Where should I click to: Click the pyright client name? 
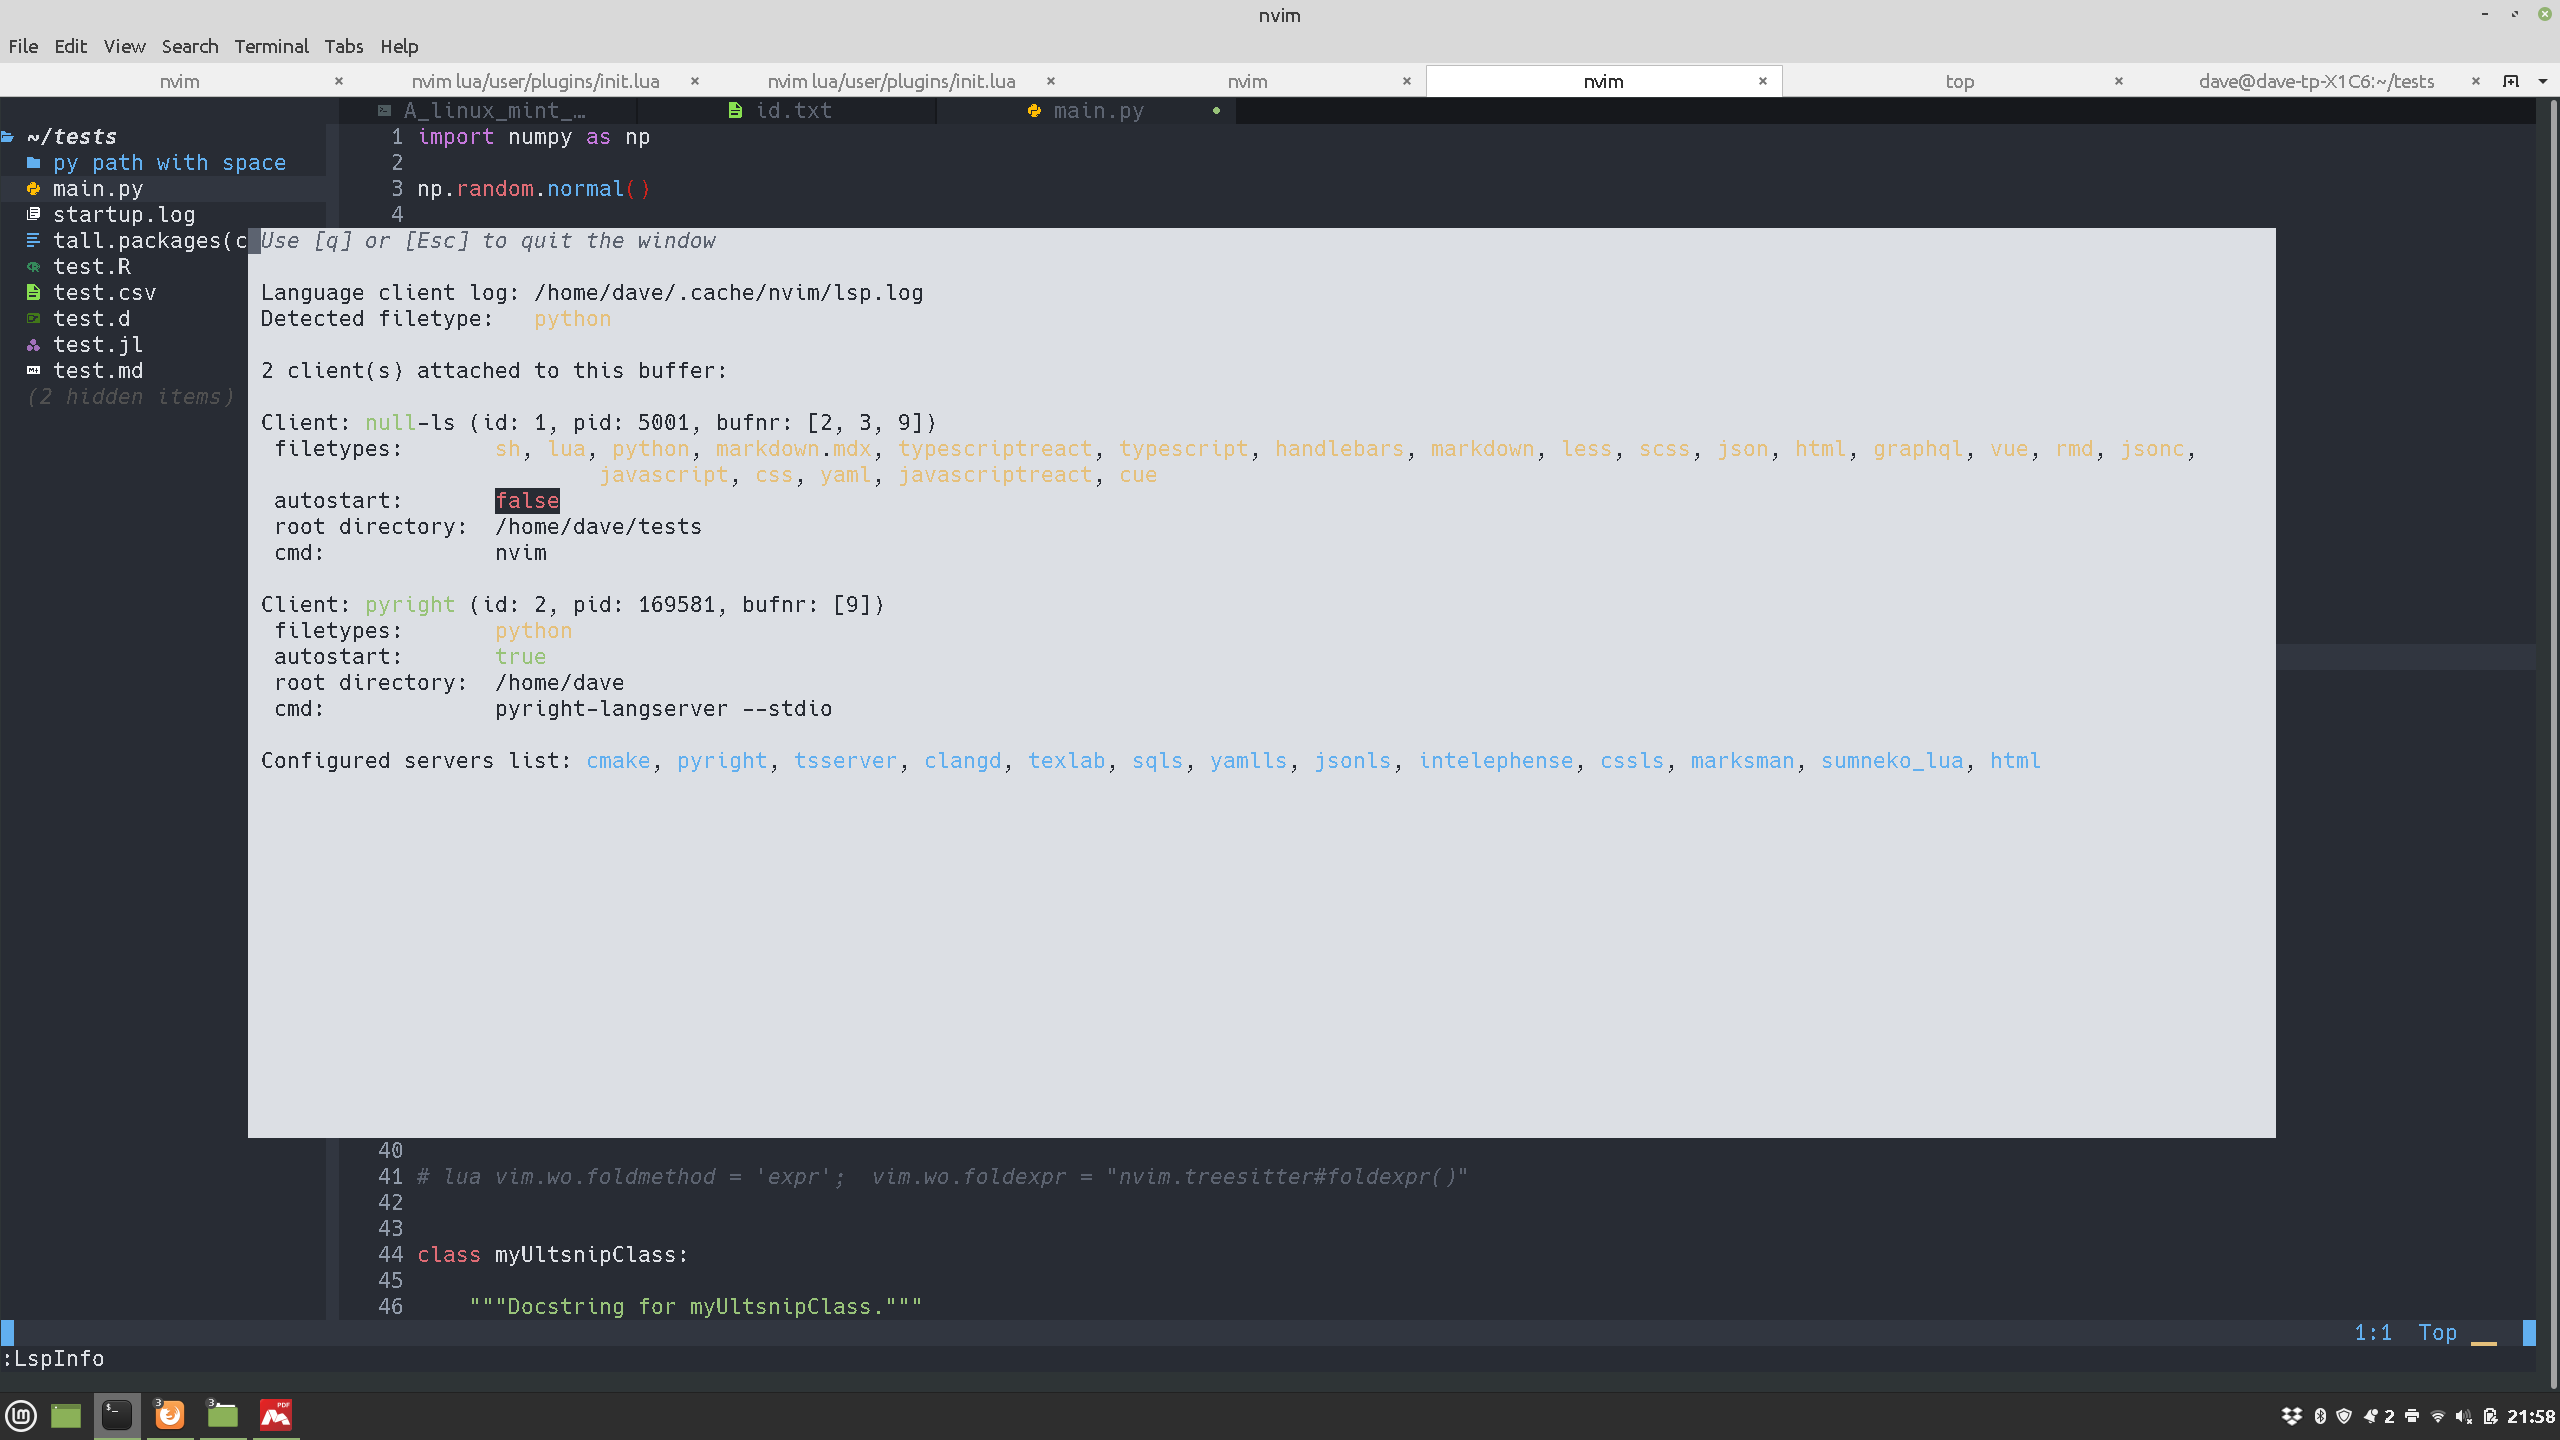pos(410,605)
